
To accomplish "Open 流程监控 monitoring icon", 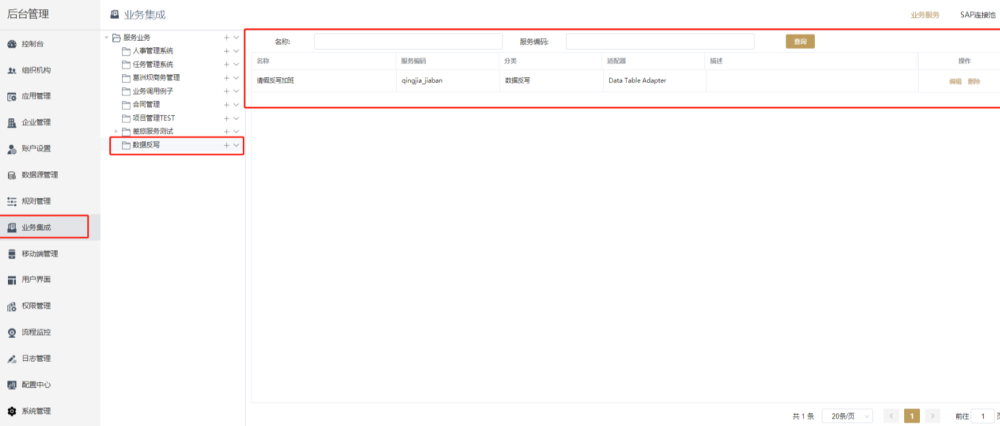I will click(12, 332).
